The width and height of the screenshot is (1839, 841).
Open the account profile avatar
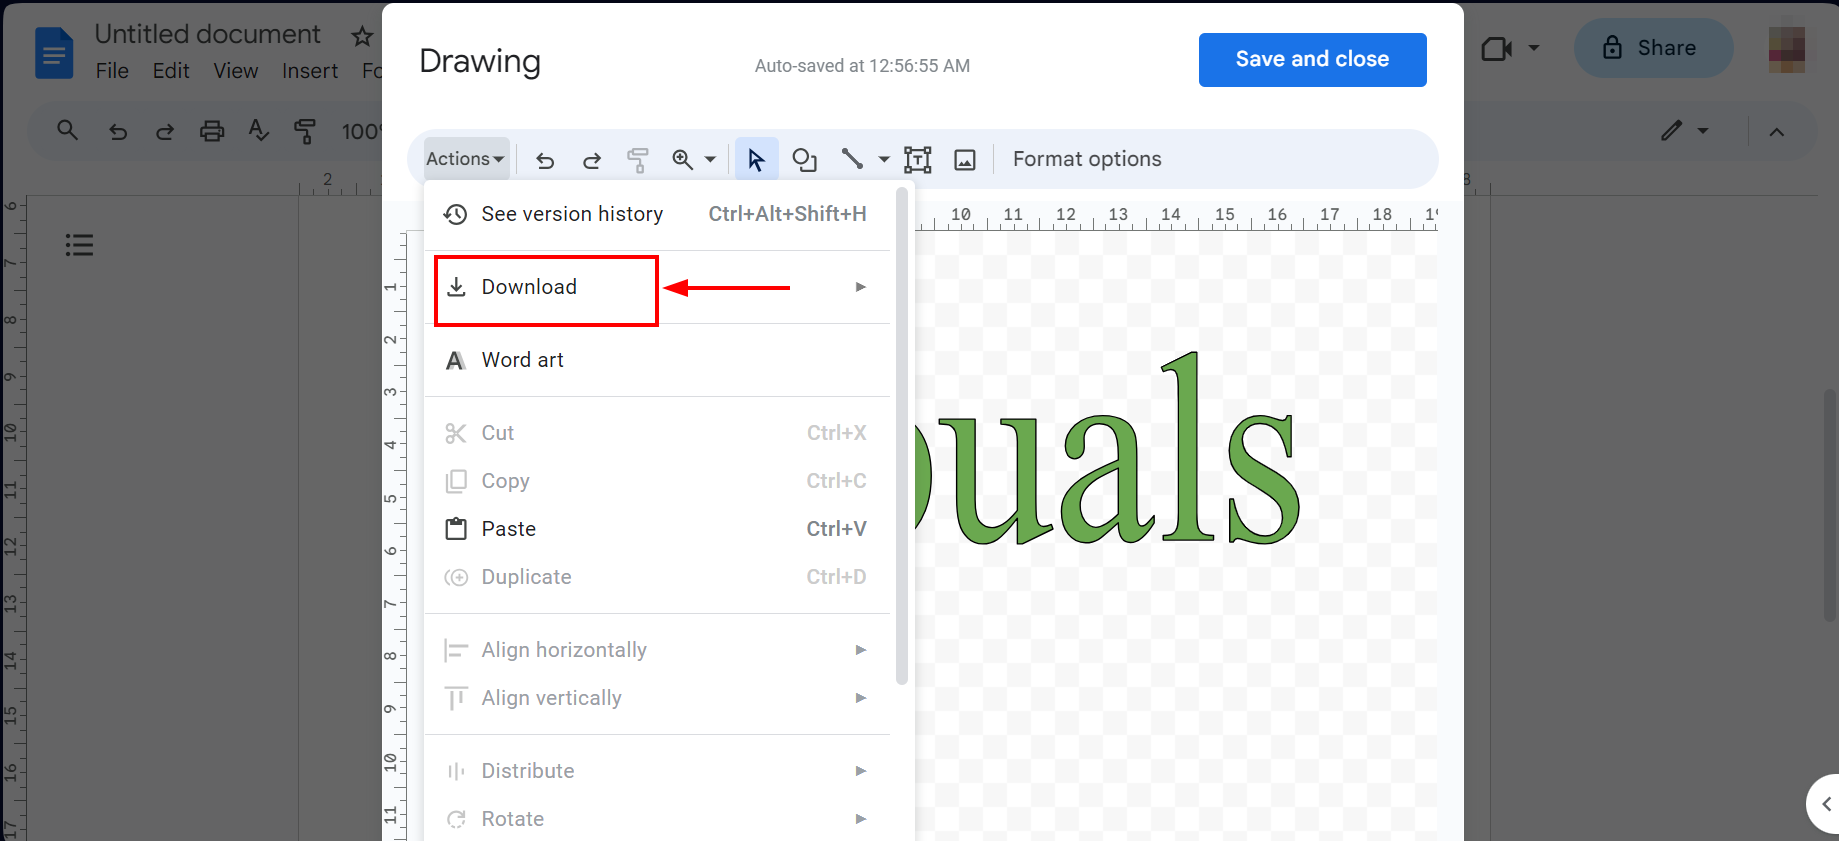tap(1787, 50)
